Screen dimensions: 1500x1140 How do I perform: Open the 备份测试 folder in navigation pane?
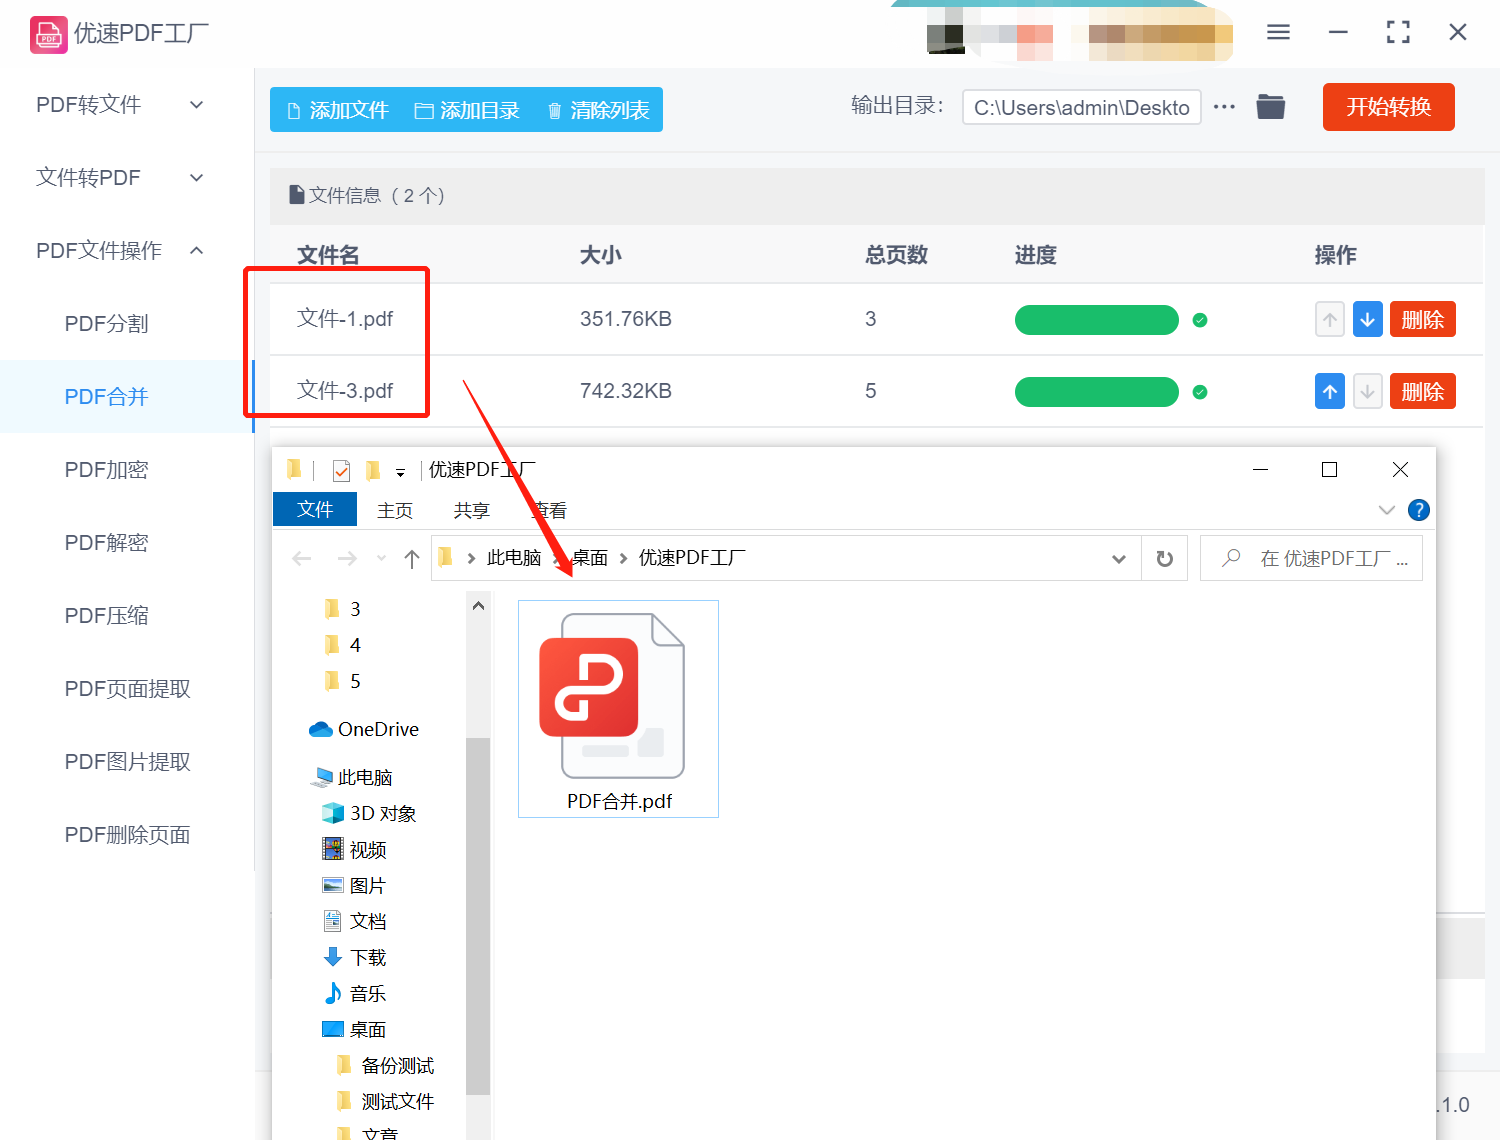[386, 1065]
